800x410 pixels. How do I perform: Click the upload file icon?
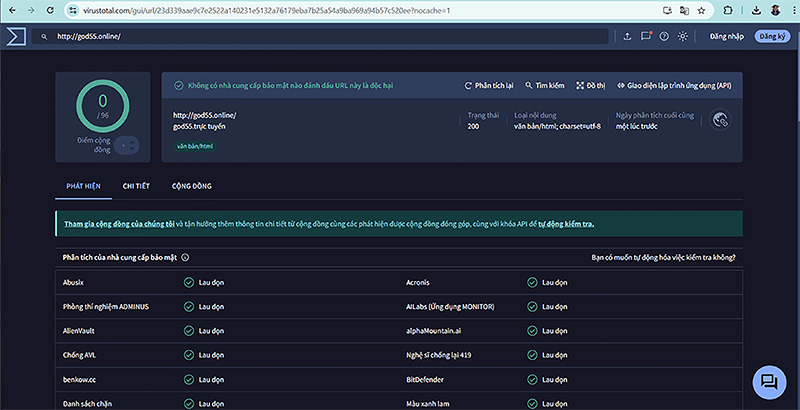click(627, 36)
